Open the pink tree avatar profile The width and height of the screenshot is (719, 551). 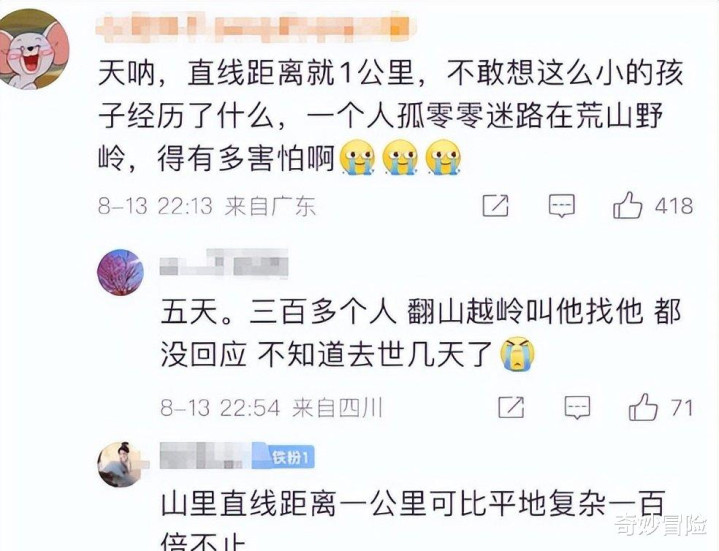120,272
